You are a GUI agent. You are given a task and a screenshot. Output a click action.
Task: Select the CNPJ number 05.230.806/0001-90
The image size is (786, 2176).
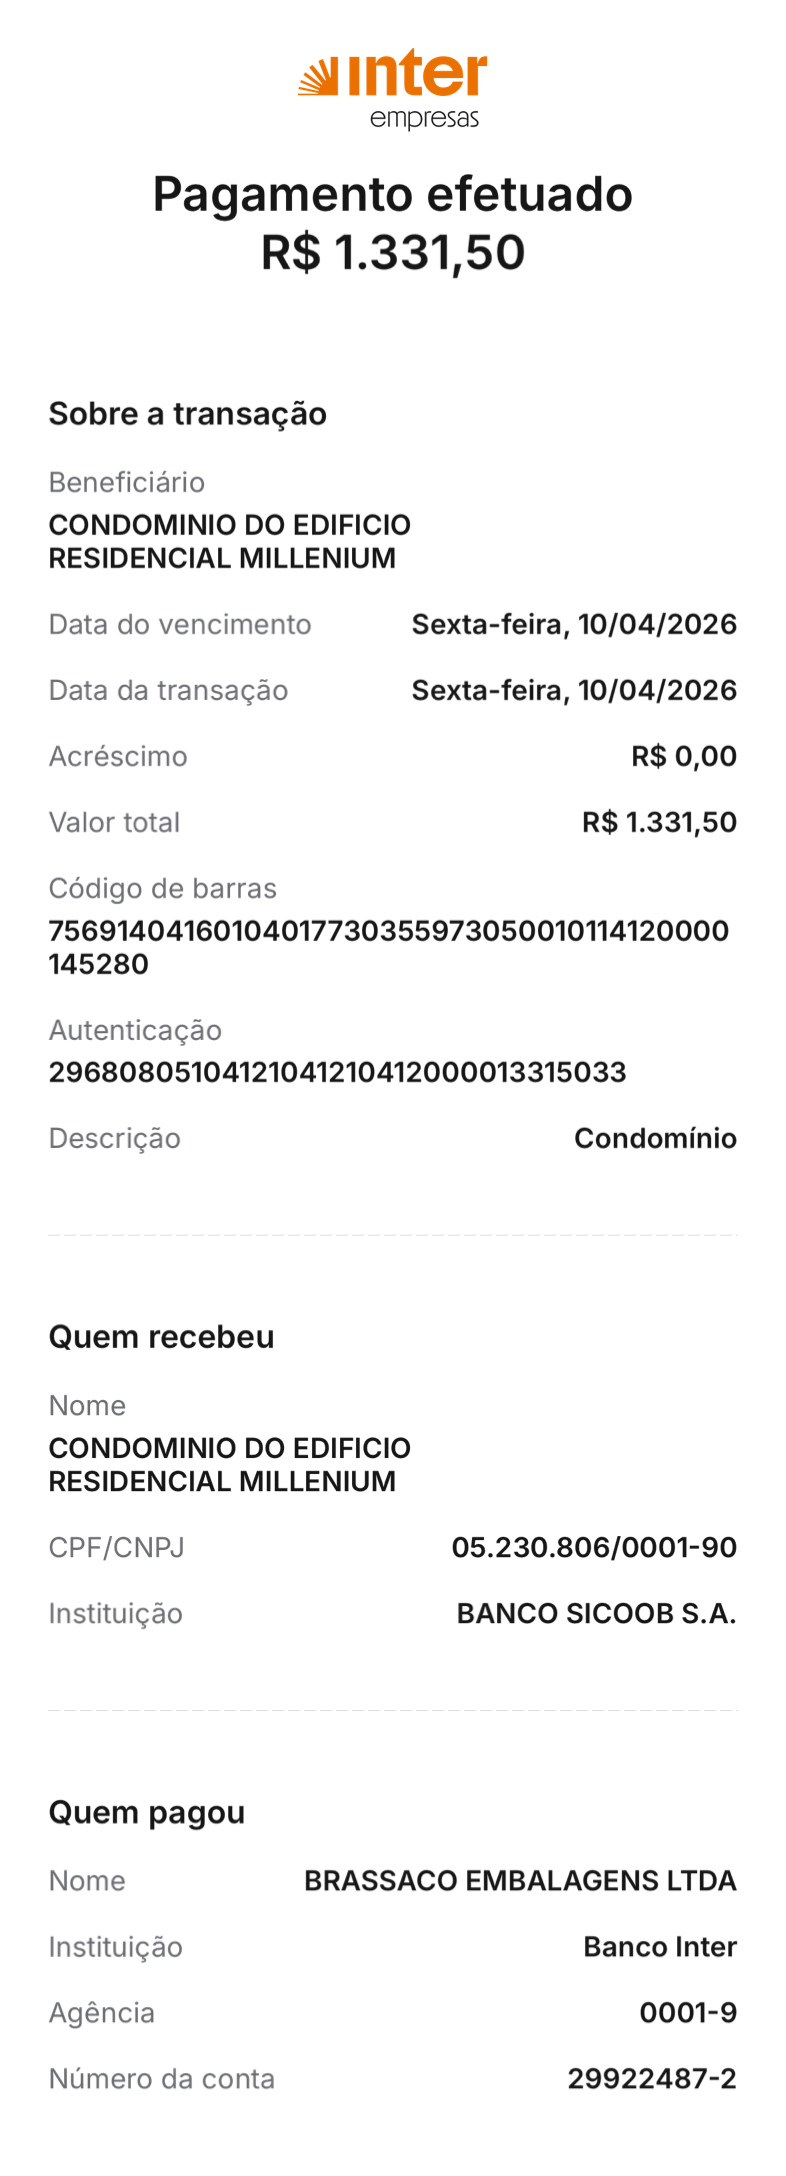594,1548
